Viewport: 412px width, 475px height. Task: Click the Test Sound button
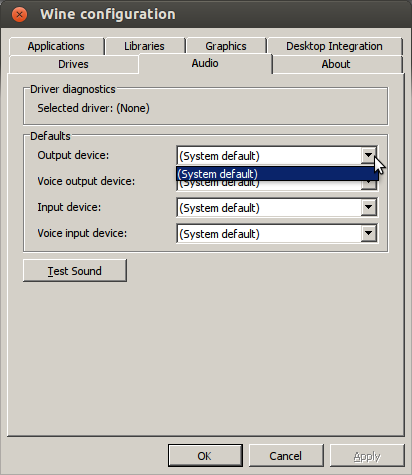click(75, 271)
